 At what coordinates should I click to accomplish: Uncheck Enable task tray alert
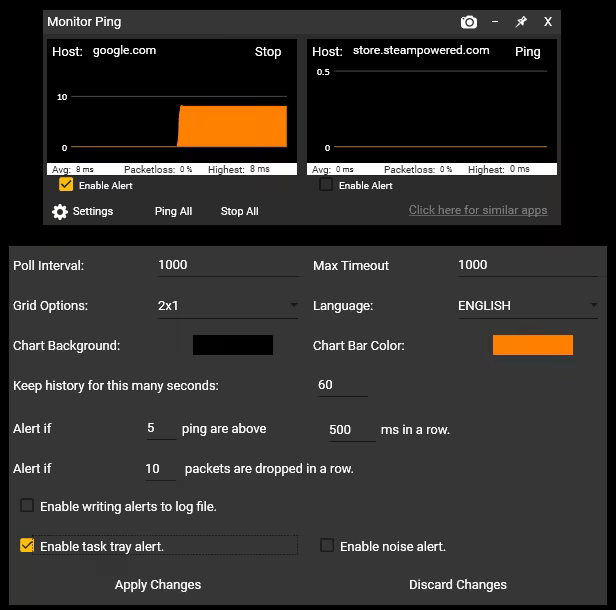tap(27, 546)
